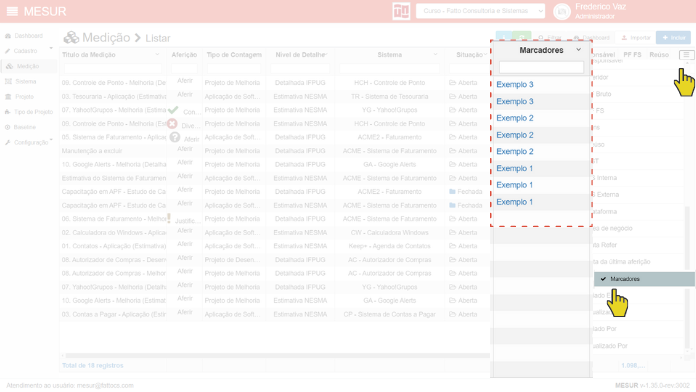The width and height of the screenshot is (696, 392).
Task: Click the Marcadores filter input field
Action: click(541, 67)
